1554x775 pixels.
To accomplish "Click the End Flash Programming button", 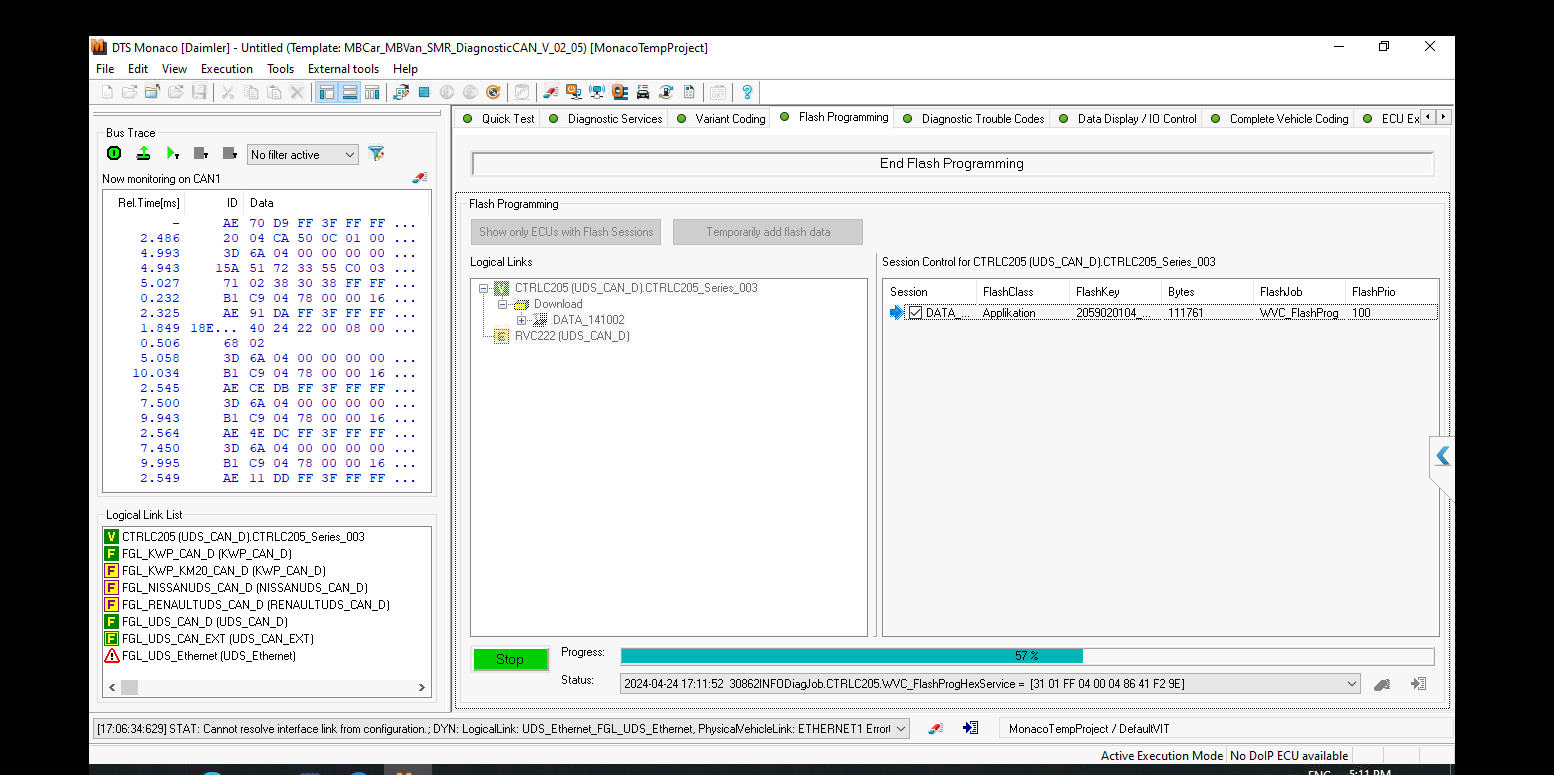I will [951, 164].
